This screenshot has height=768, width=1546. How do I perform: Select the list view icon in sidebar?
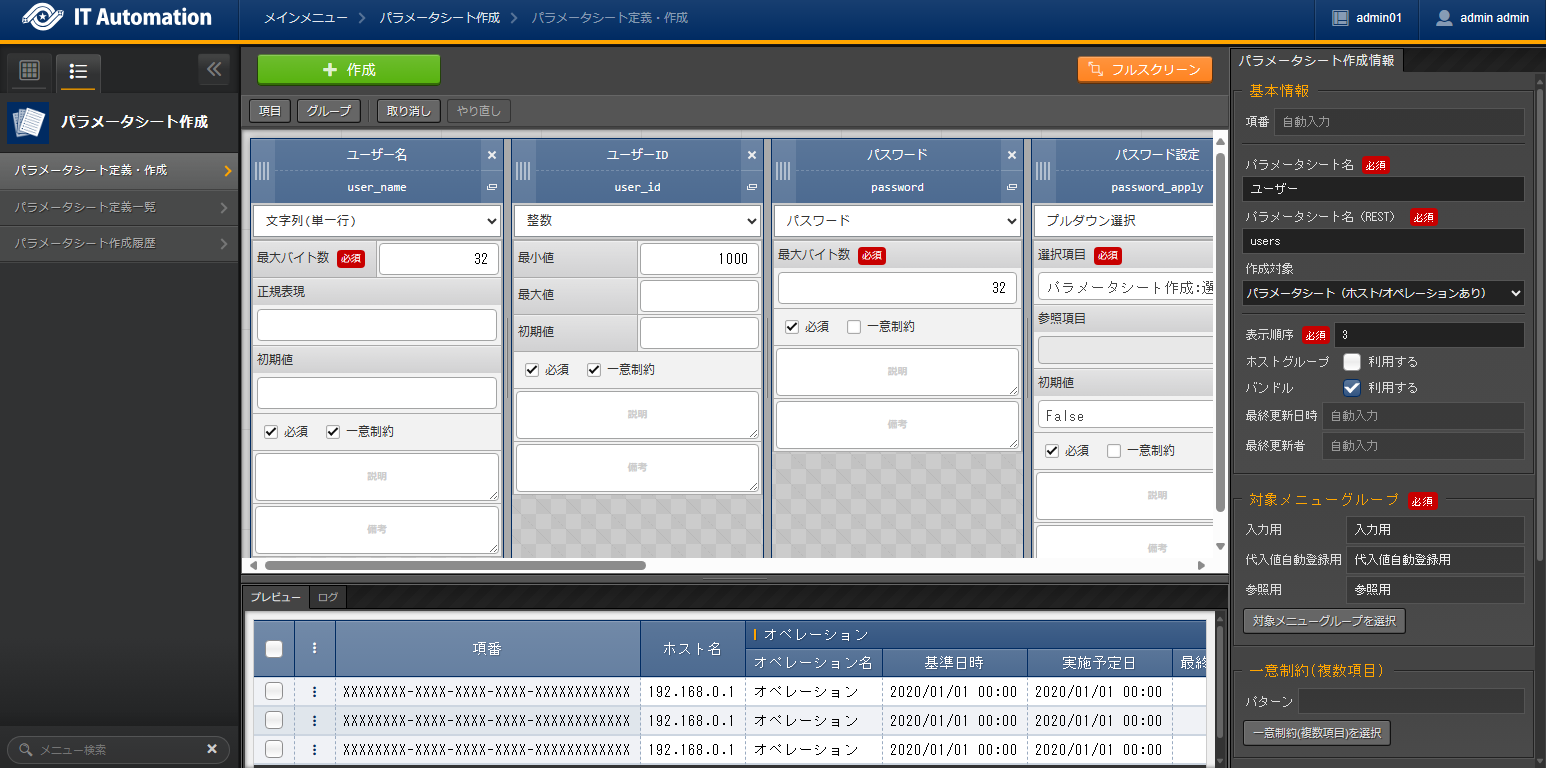tap(78, 71)
